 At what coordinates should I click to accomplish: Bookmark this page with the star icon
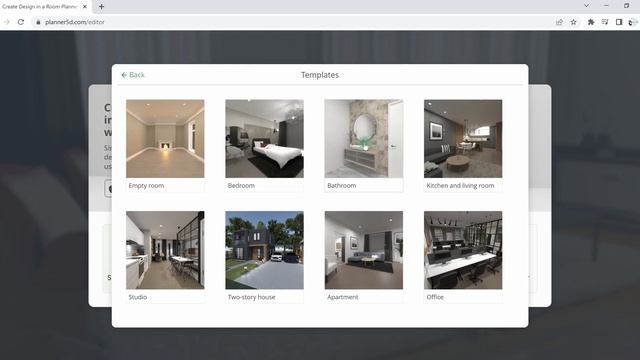[573, 22]
